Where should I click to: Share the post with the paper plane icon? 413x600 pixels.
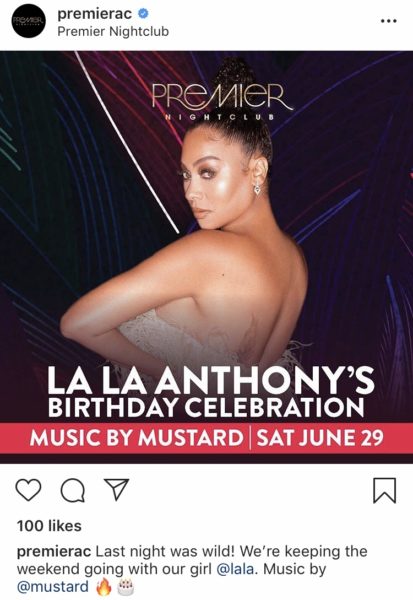pyautogui.click(x=116, y=489)
